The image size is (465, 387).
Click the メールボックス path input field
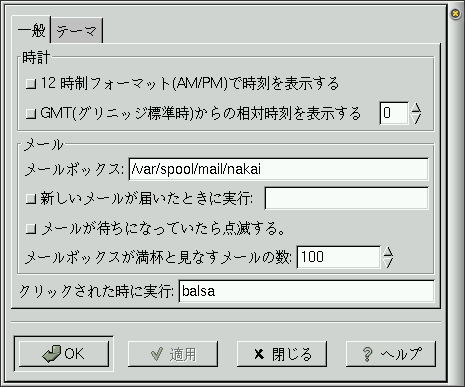point(278,169)
